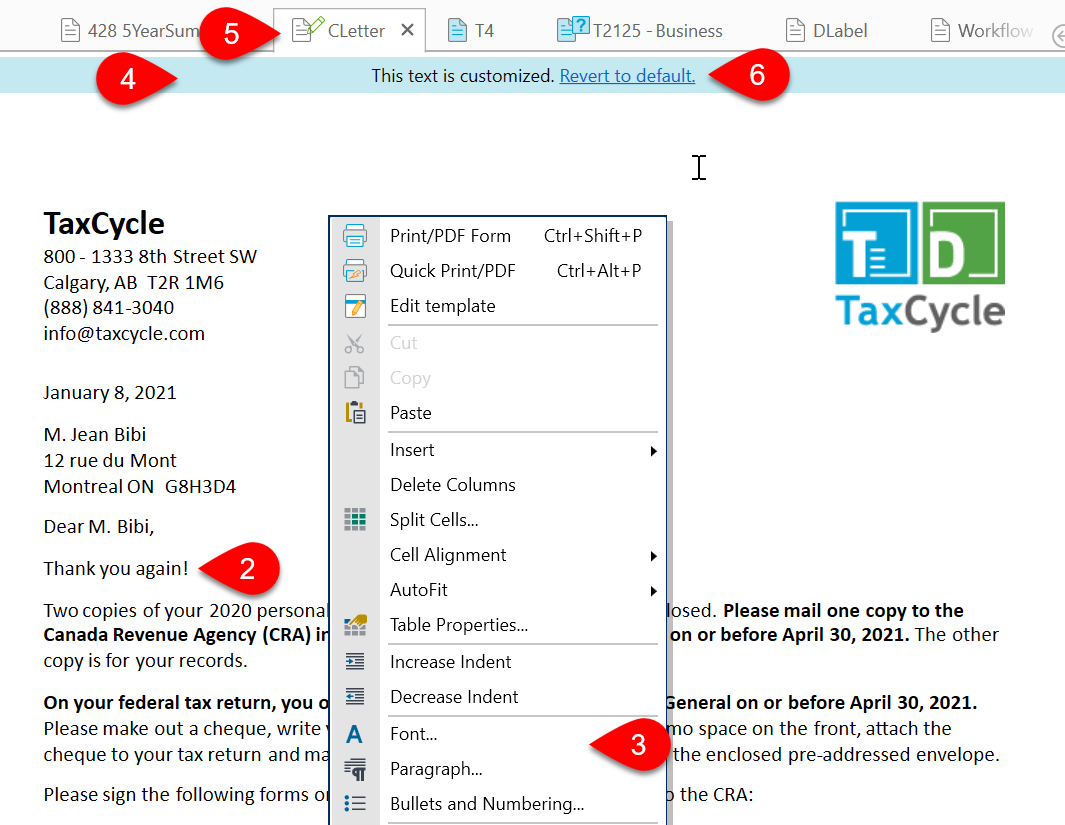The width and height of the screenshot is (1065, 825).
Task: Click the Decrease Indent icon
Action: 355,697
